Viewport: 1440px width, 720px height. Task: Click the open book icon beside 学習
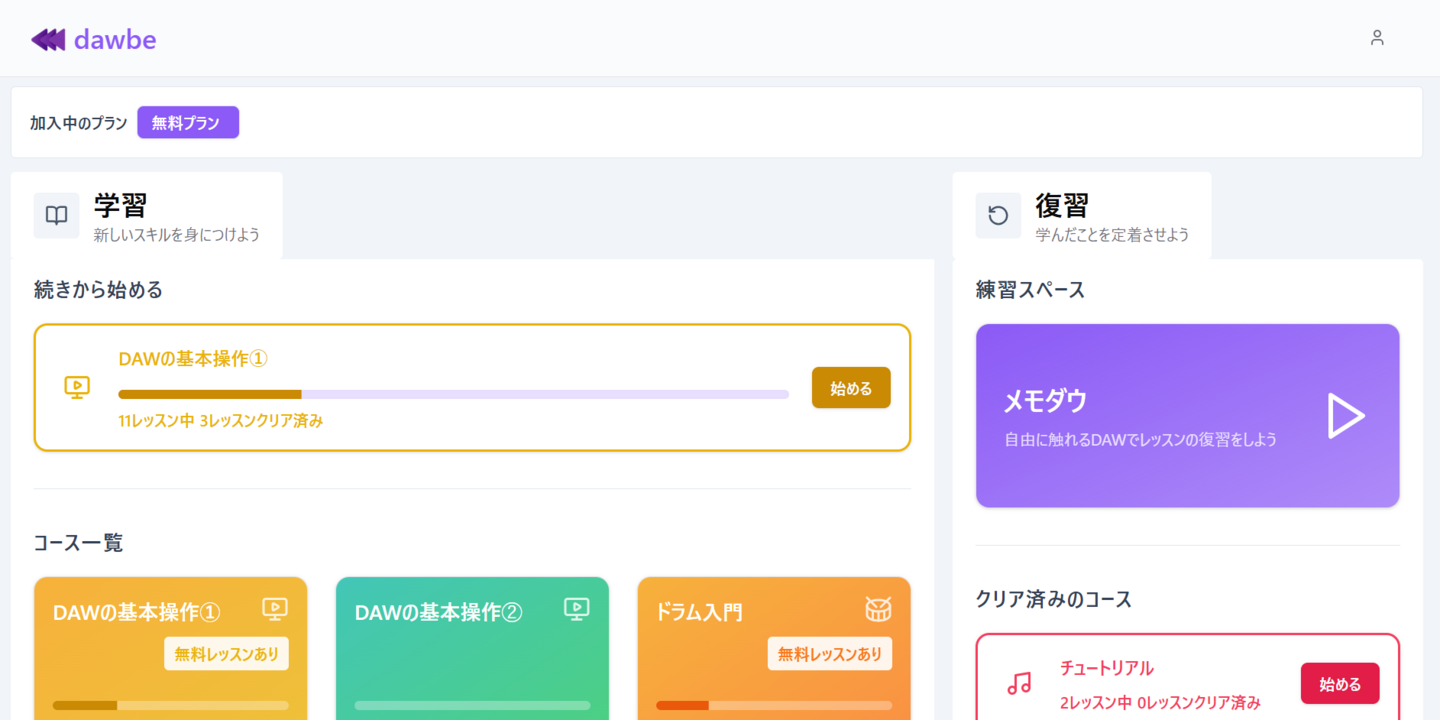tap(57, 215)
